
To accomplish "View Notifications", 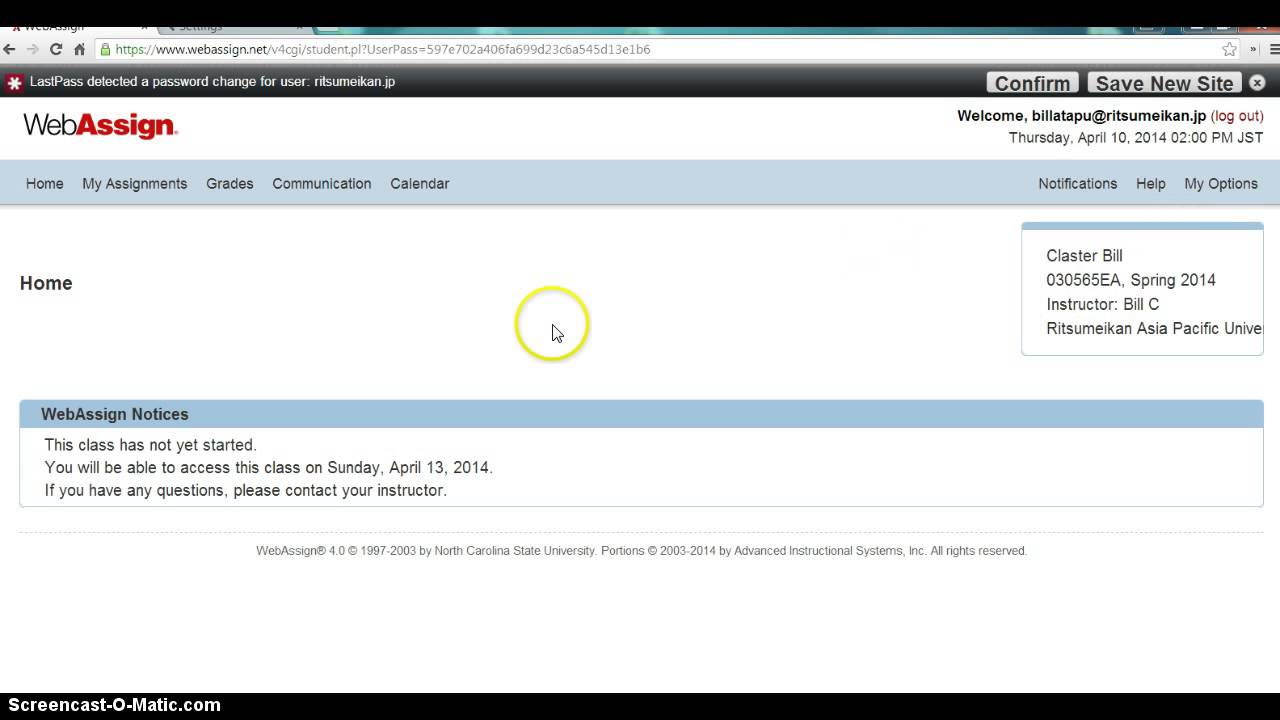I will click(x=1078, y=184).
